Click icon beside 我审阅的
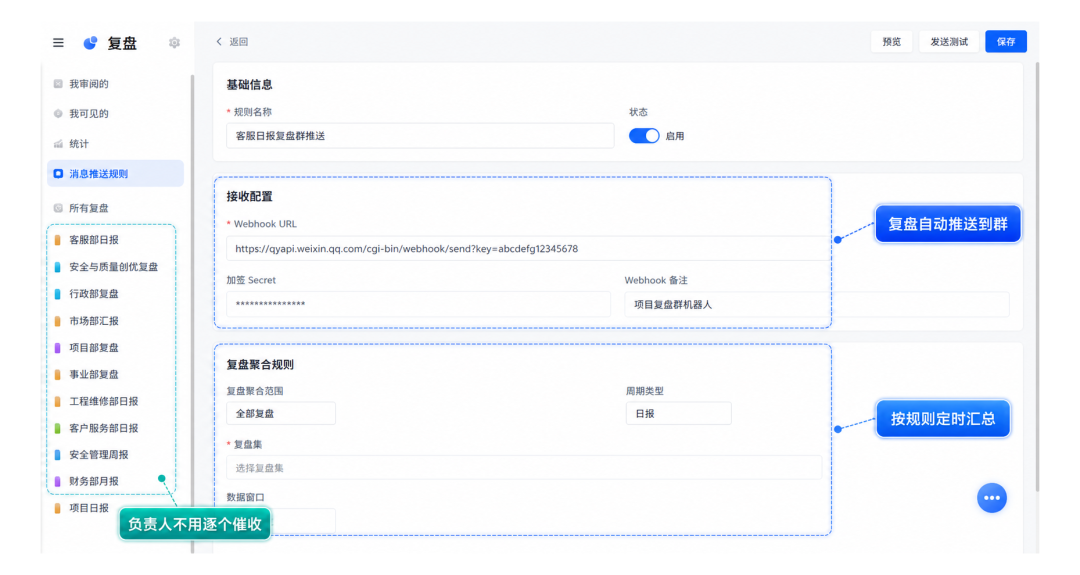This screenshot has height=575, width=1080. (58, 84)
